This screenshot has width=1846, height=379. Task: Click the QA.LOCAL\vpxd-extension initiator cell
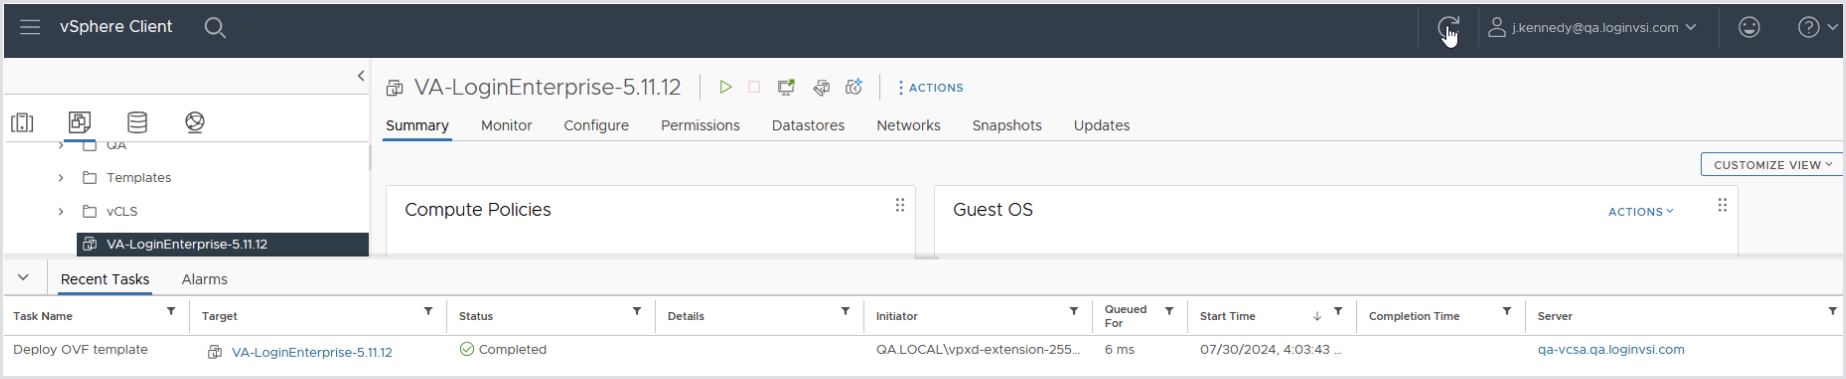tap(978, 350)
